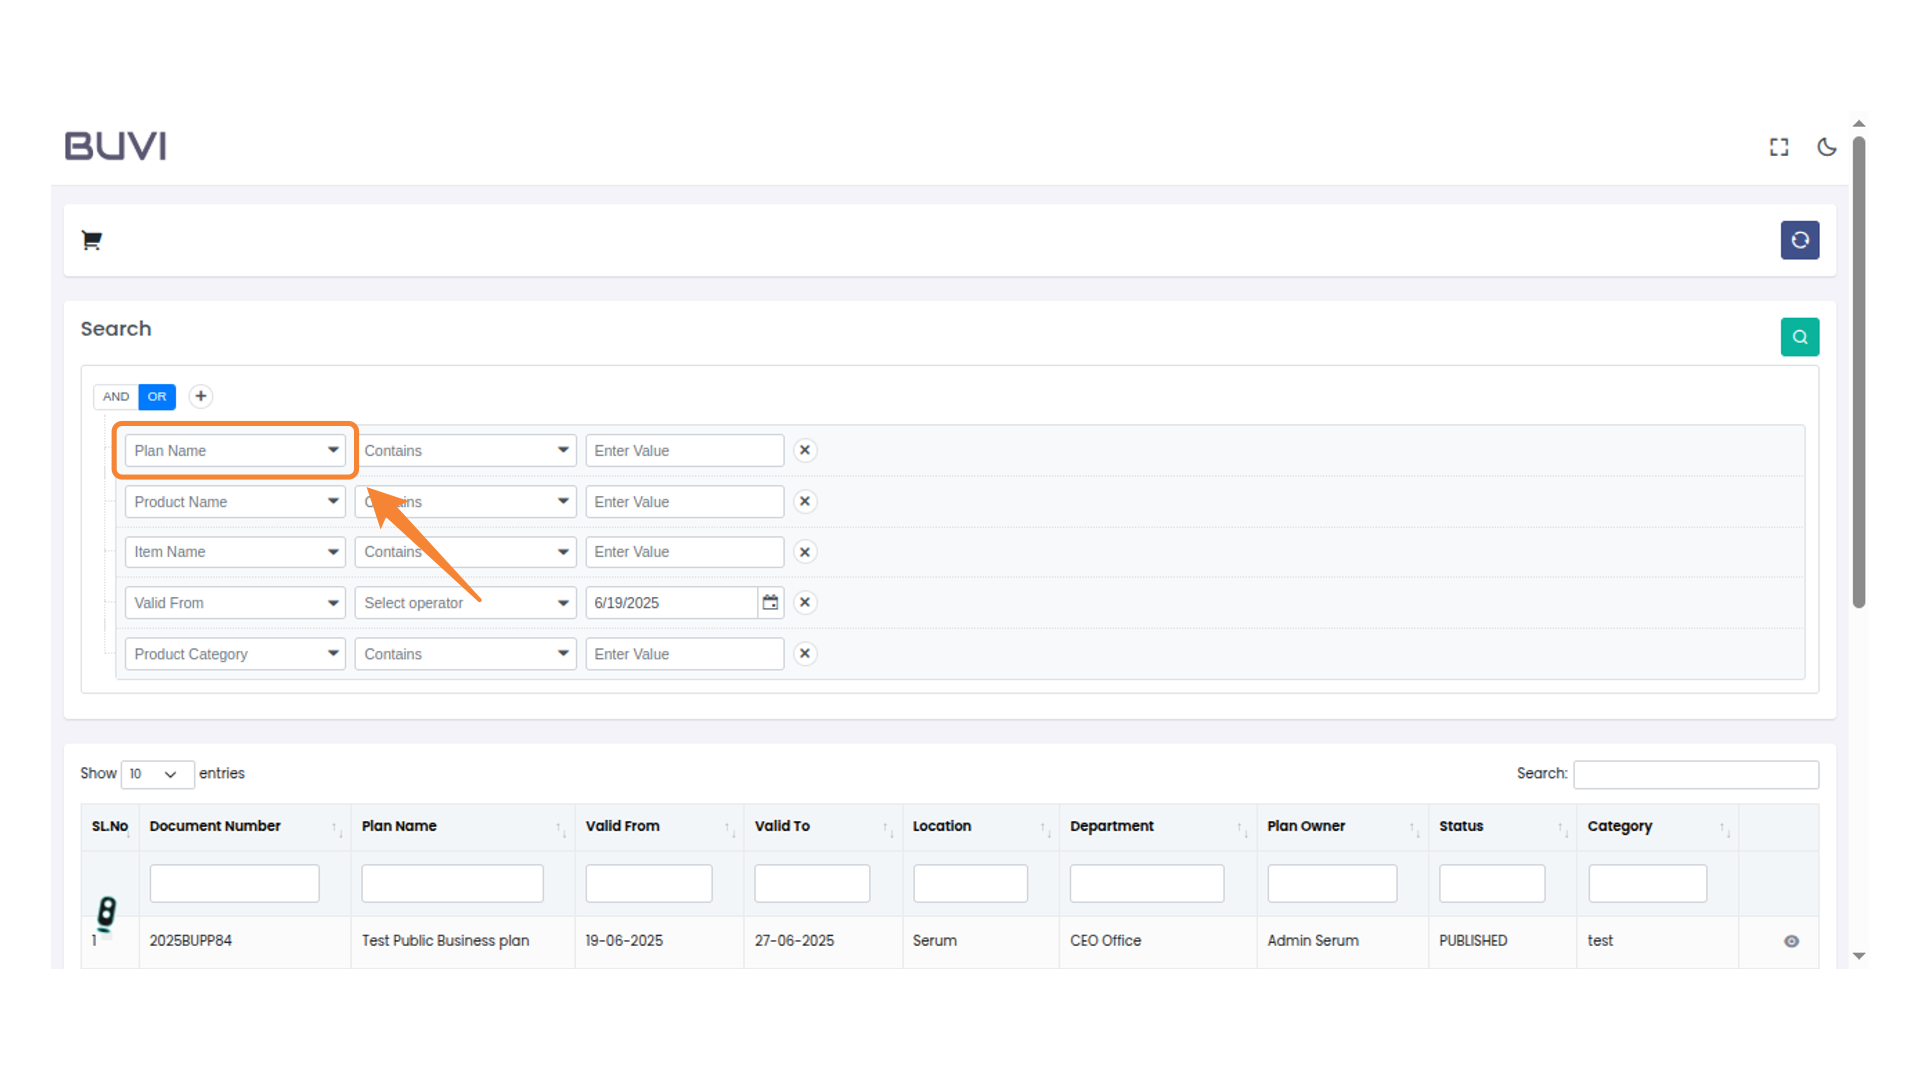Screen dimensions: 1920x1080
Task: Expand the Select operator dropdown
Action: pyautogui.click(x=465, y=602)
